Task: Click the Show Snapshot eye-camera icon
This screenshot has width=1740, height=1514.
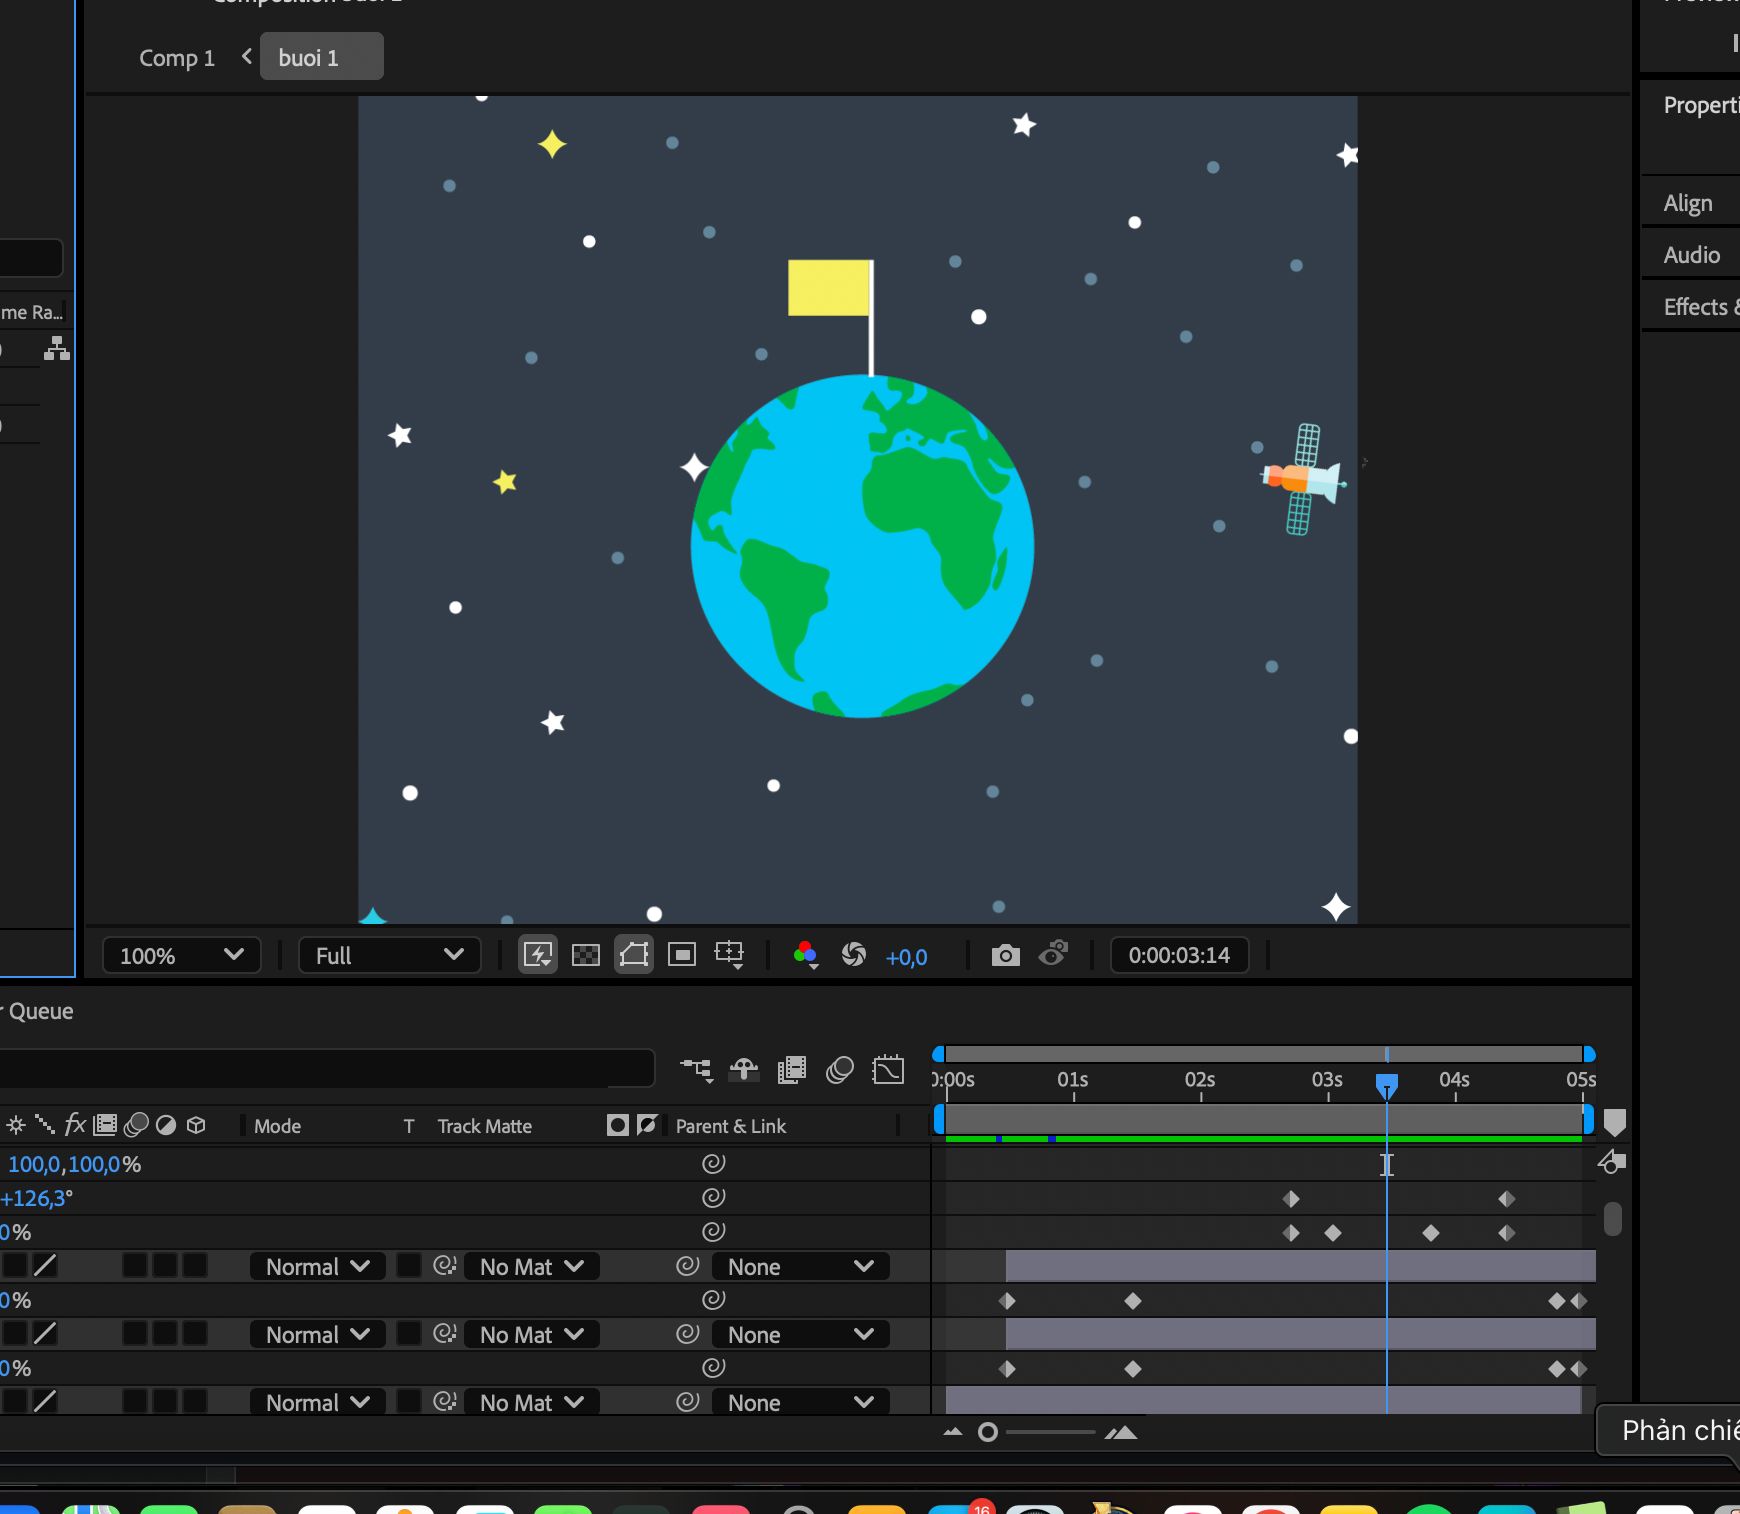Action: pyautogui.click(x=1054, y=954)
